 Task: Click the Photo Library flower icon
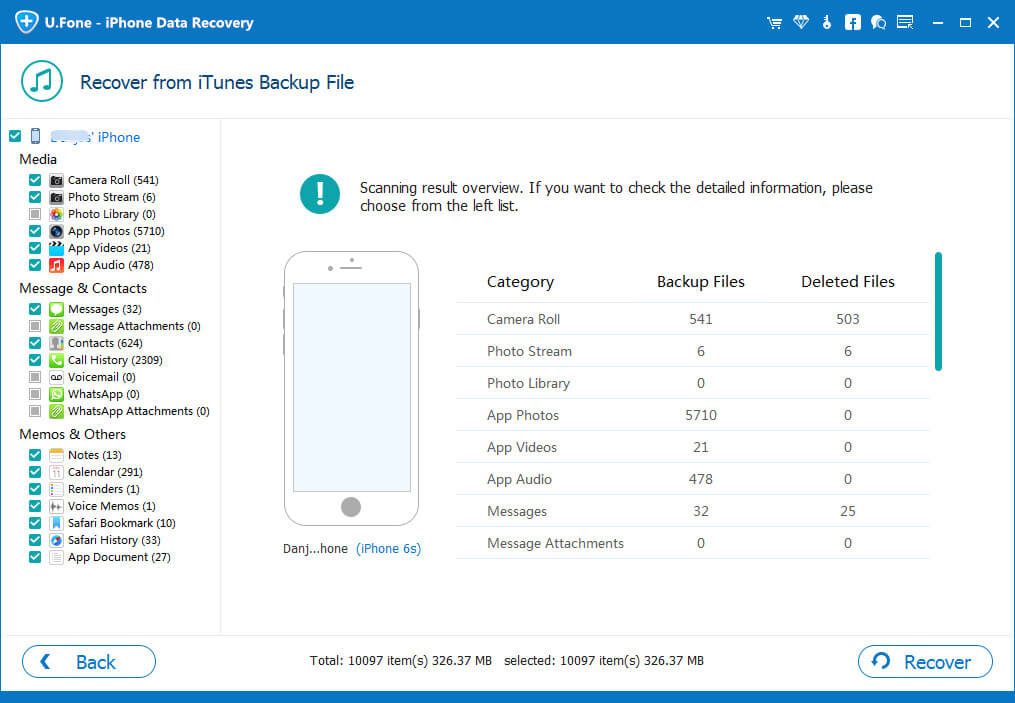[56, 214]
